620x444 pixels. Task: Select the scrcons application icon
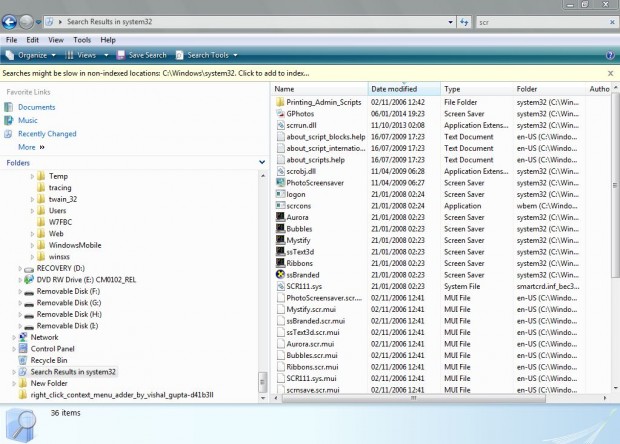pyautogui.click(x=280, y=206)
